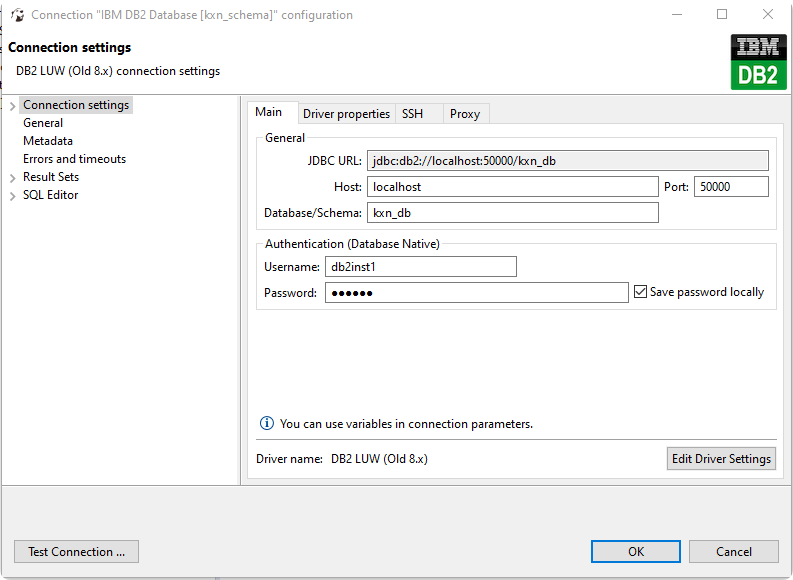The image size is (793, 580).
Task: Select Connection settings in the tree
Action: (x=76, y=105)
